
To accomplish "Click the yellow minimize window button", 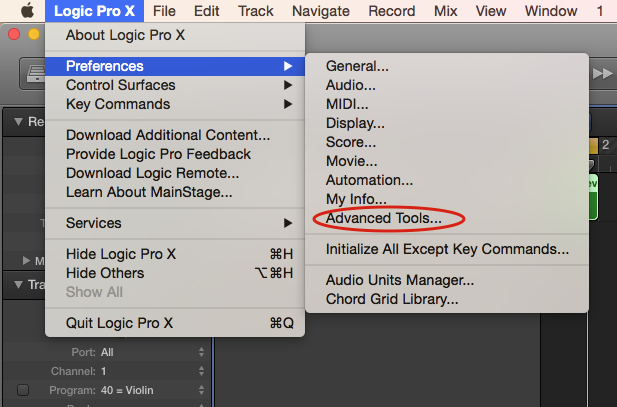I will point(34,34).
